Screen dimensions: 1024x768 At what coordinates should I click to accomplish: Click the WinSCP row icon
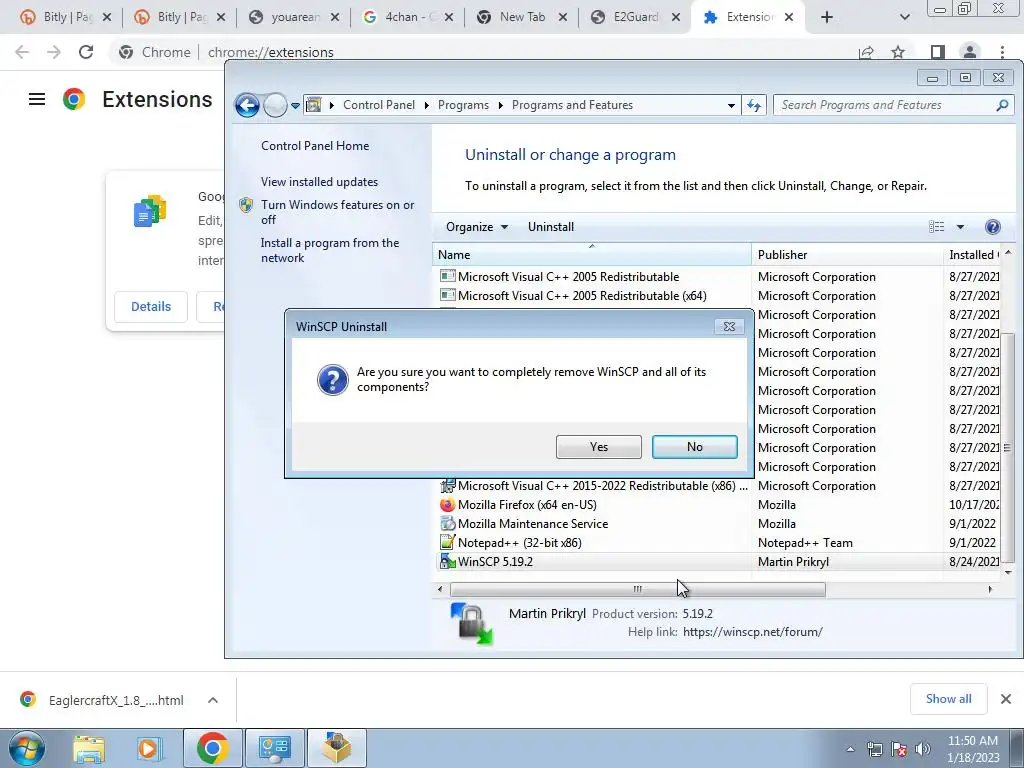point(447,561)
